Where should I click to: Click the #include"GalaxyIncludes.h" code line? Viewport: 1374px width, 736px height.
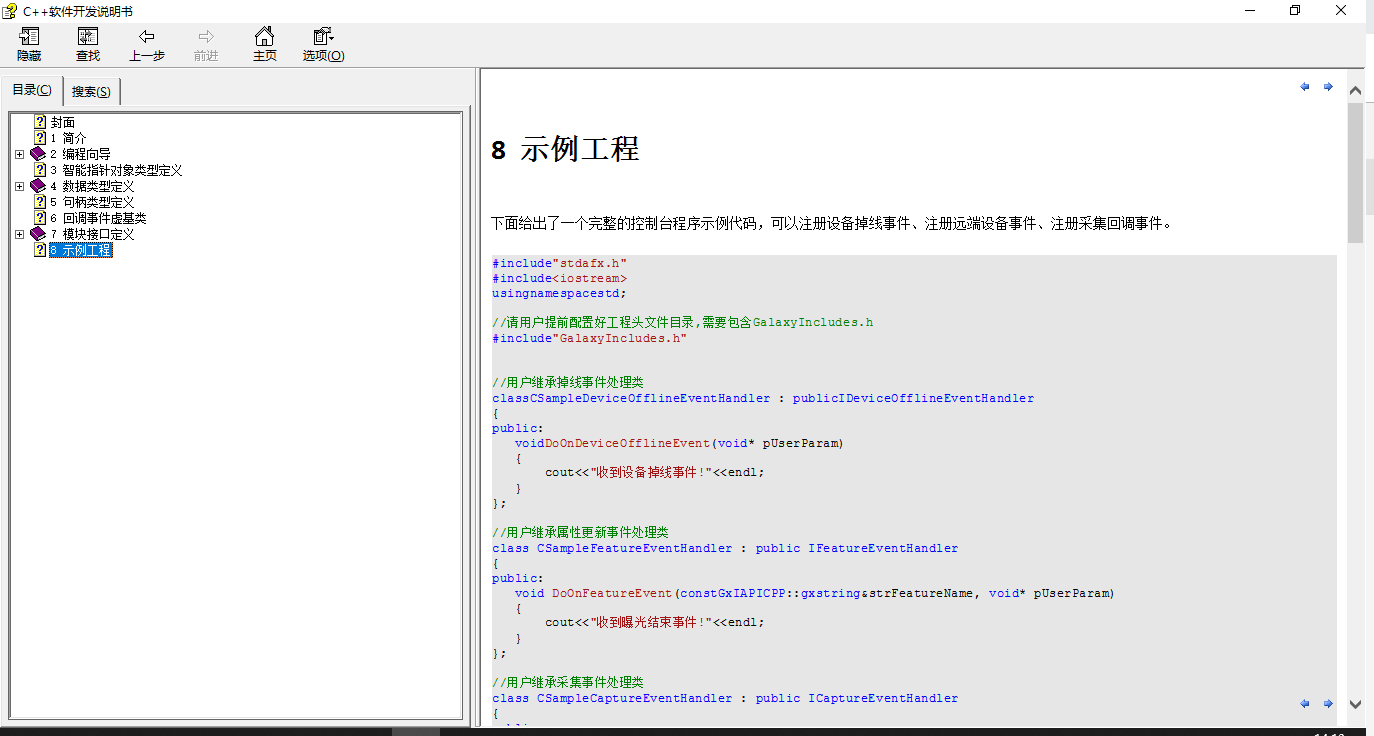589,338
